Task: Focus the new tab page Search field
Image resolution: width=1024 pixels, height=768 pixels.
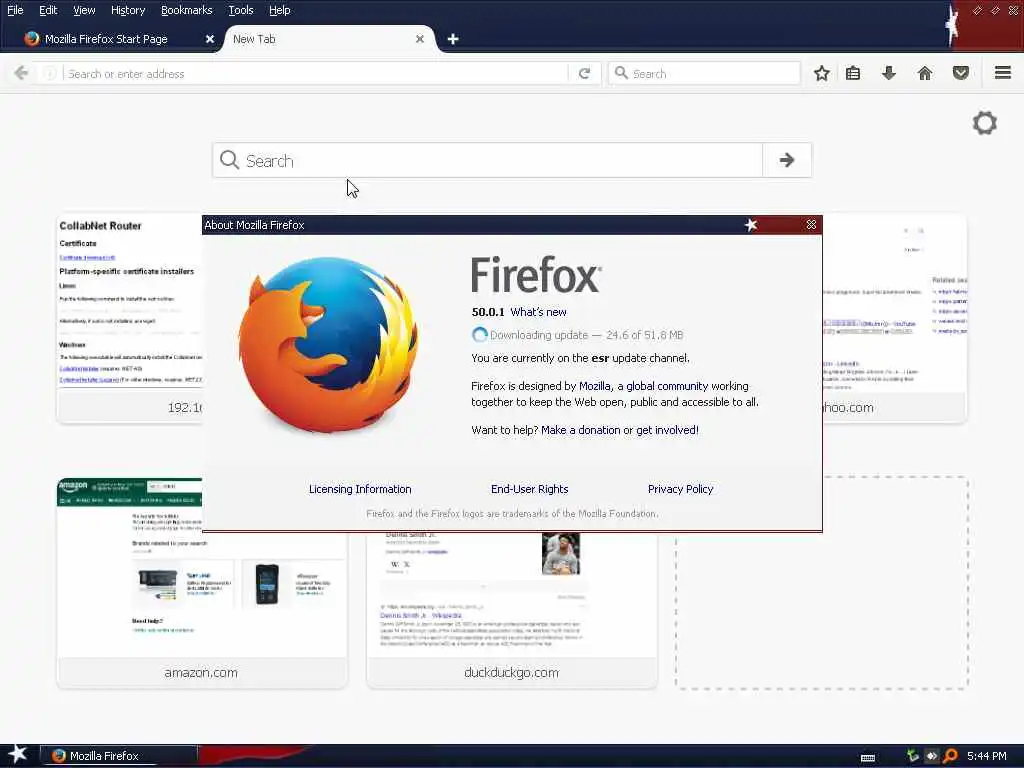Action: point(487,160)
